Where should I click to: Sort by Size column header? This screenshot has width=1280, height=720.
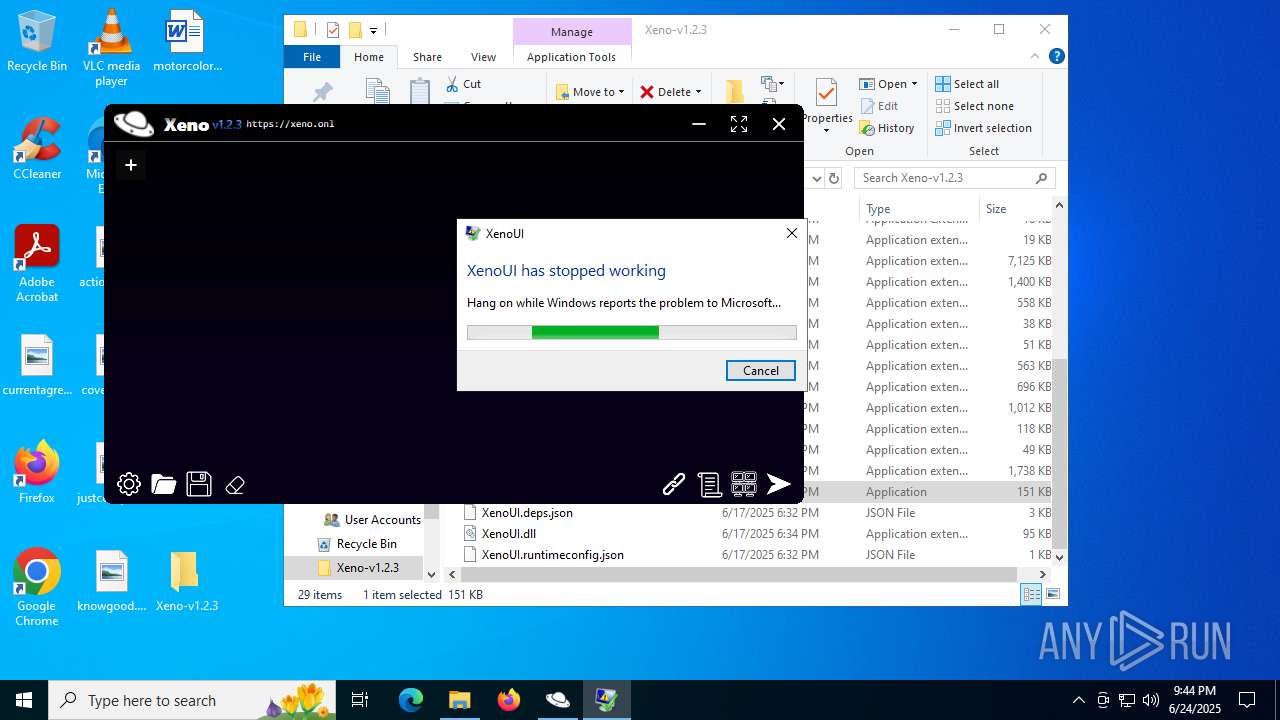pyautogui.click(x=1014, y=209)
